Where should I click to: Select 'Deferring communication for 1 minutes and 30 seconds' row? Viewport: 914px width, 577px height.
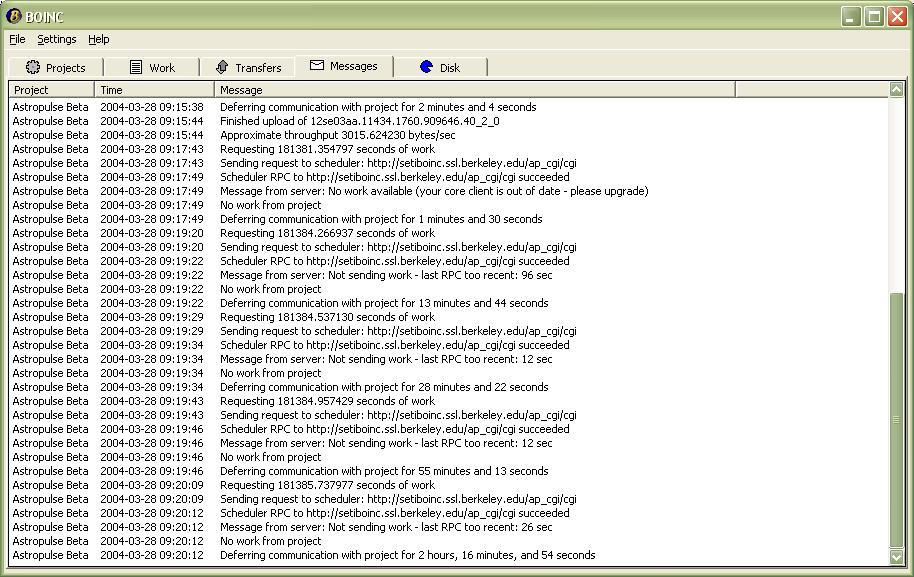point(381,219)
